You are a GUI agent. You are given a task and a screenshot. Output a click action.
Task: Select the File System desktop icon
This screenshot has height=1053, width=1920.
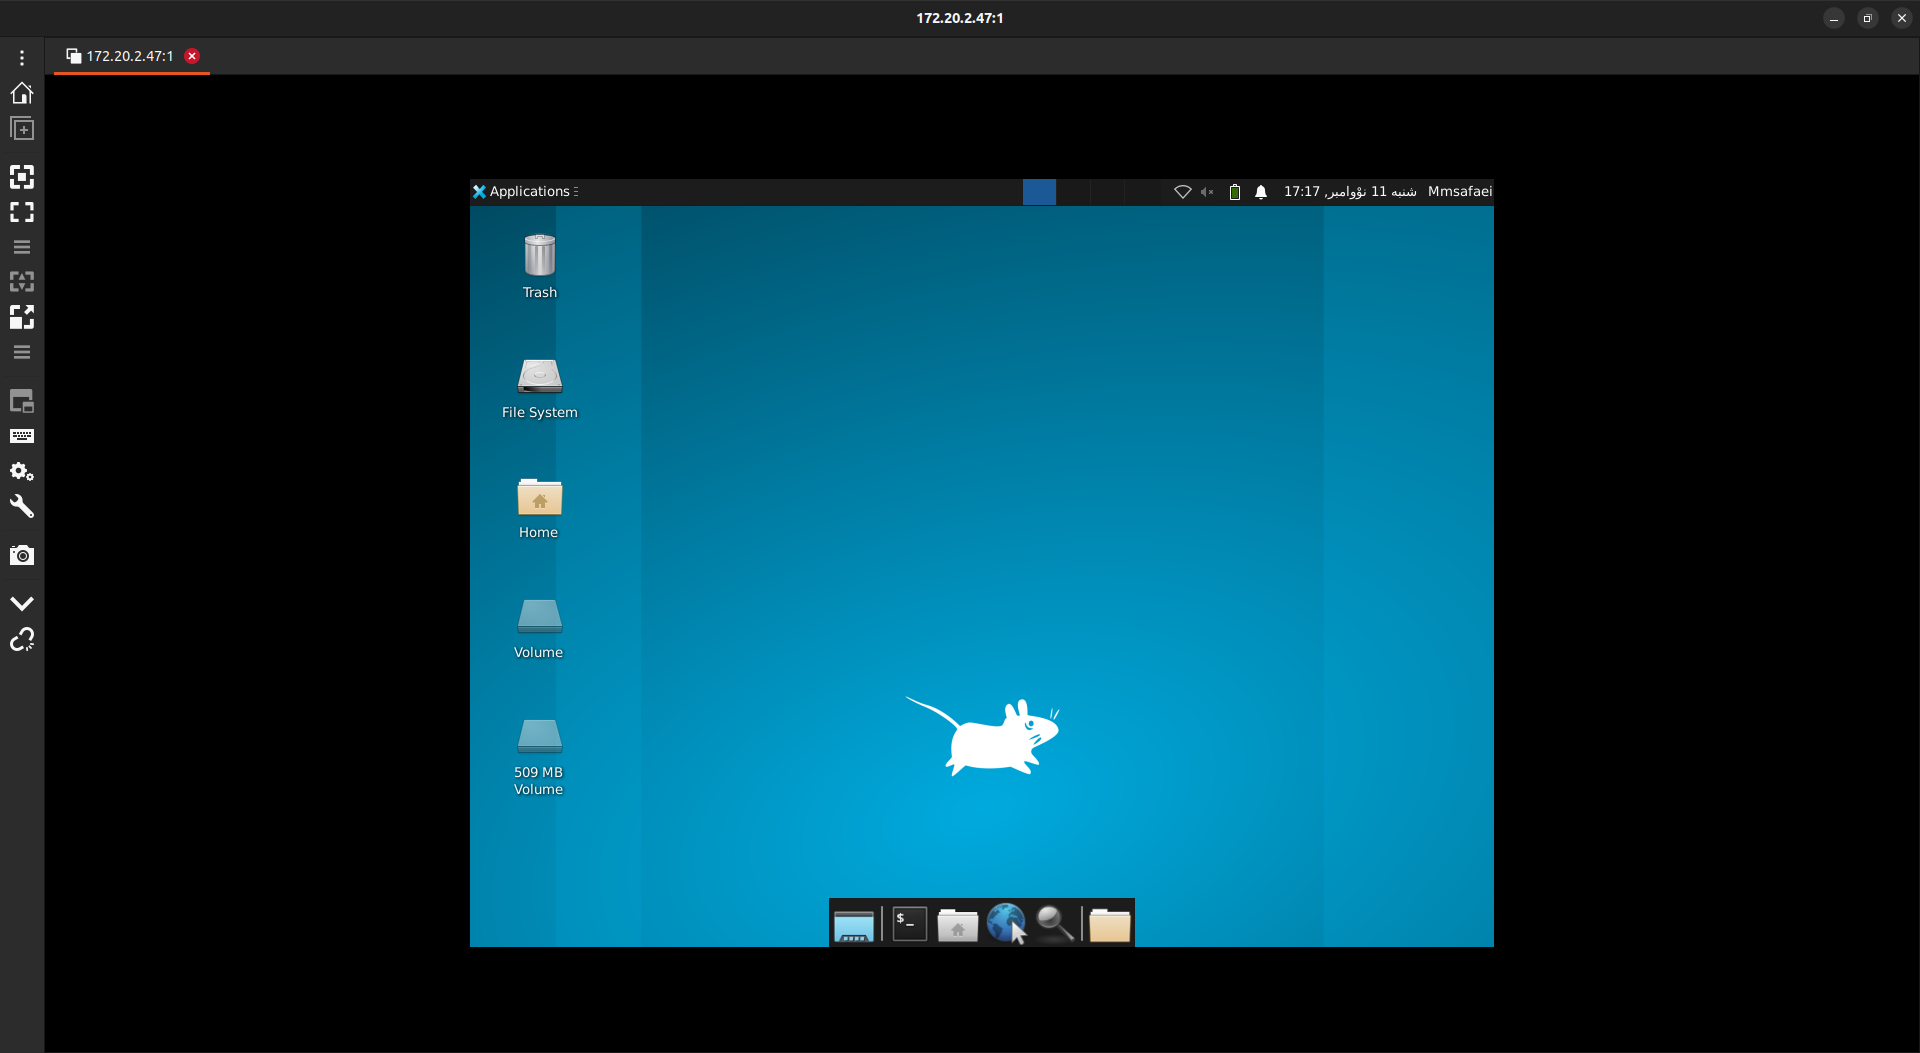(540, 388)
